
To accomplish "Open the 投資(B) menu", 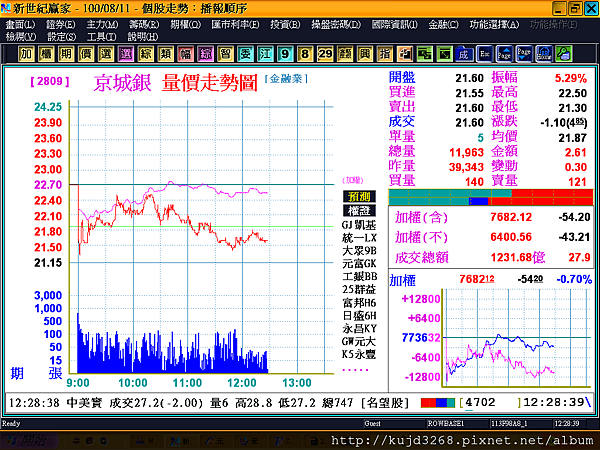I will [285, 25].
